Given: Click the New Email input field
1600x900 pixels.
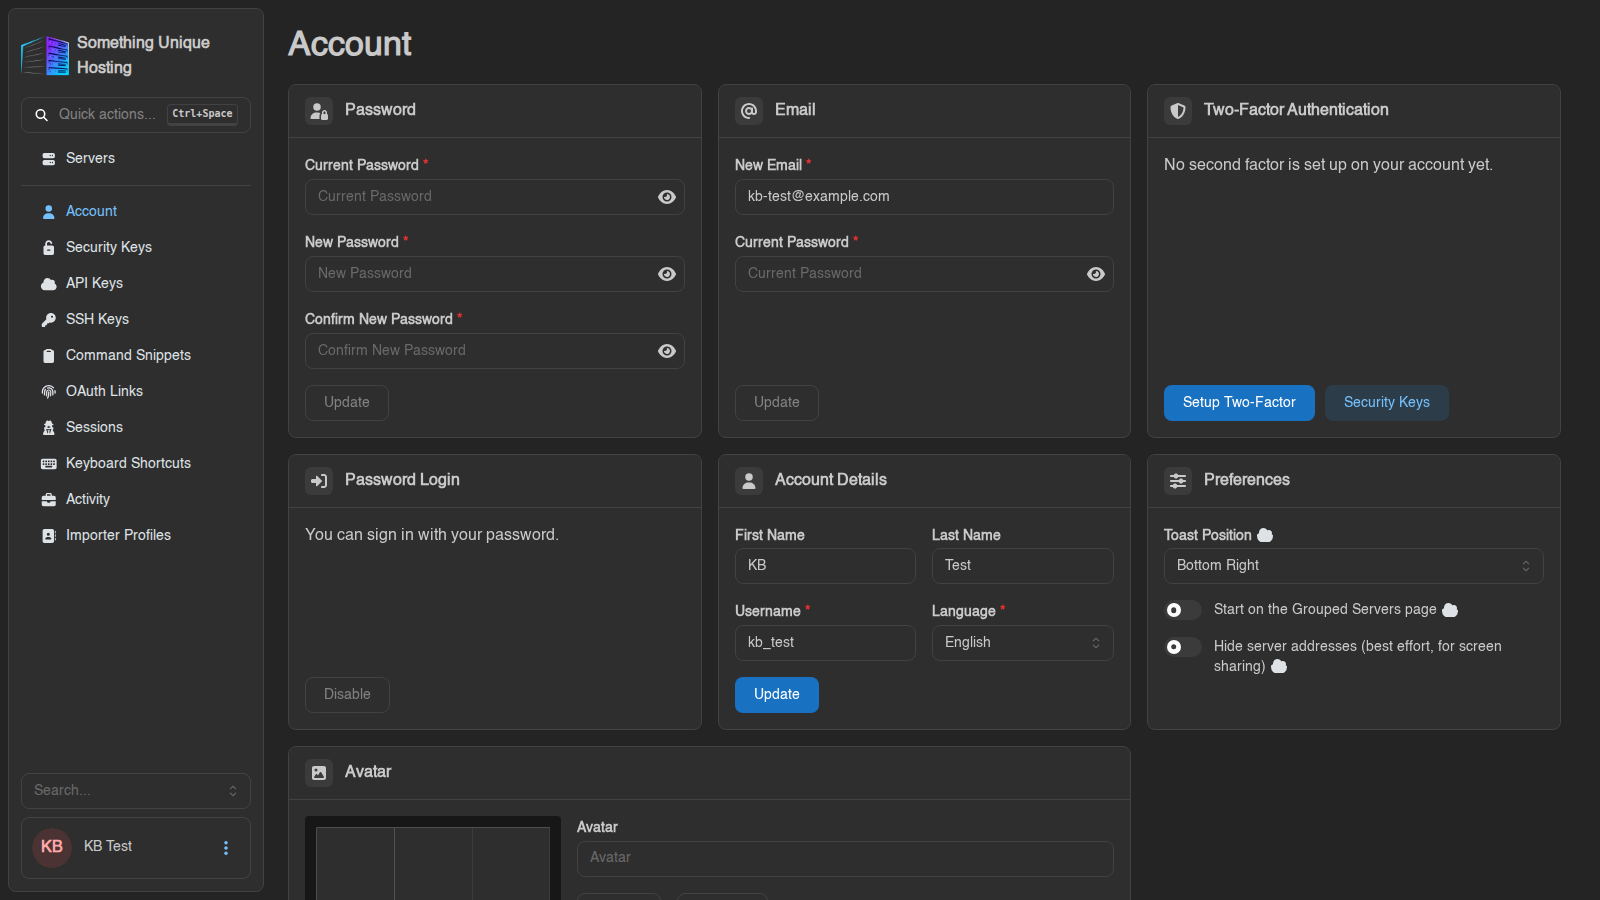Looking at the screenshot, I should point(924,197).
